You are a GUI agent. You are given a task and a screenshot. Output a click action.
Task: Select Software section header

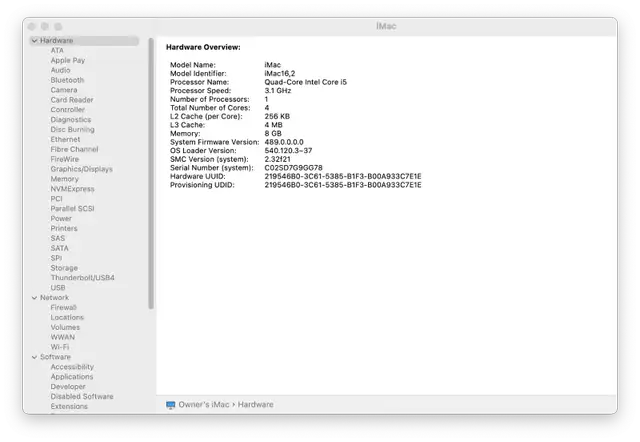click(x=56, y=357)
